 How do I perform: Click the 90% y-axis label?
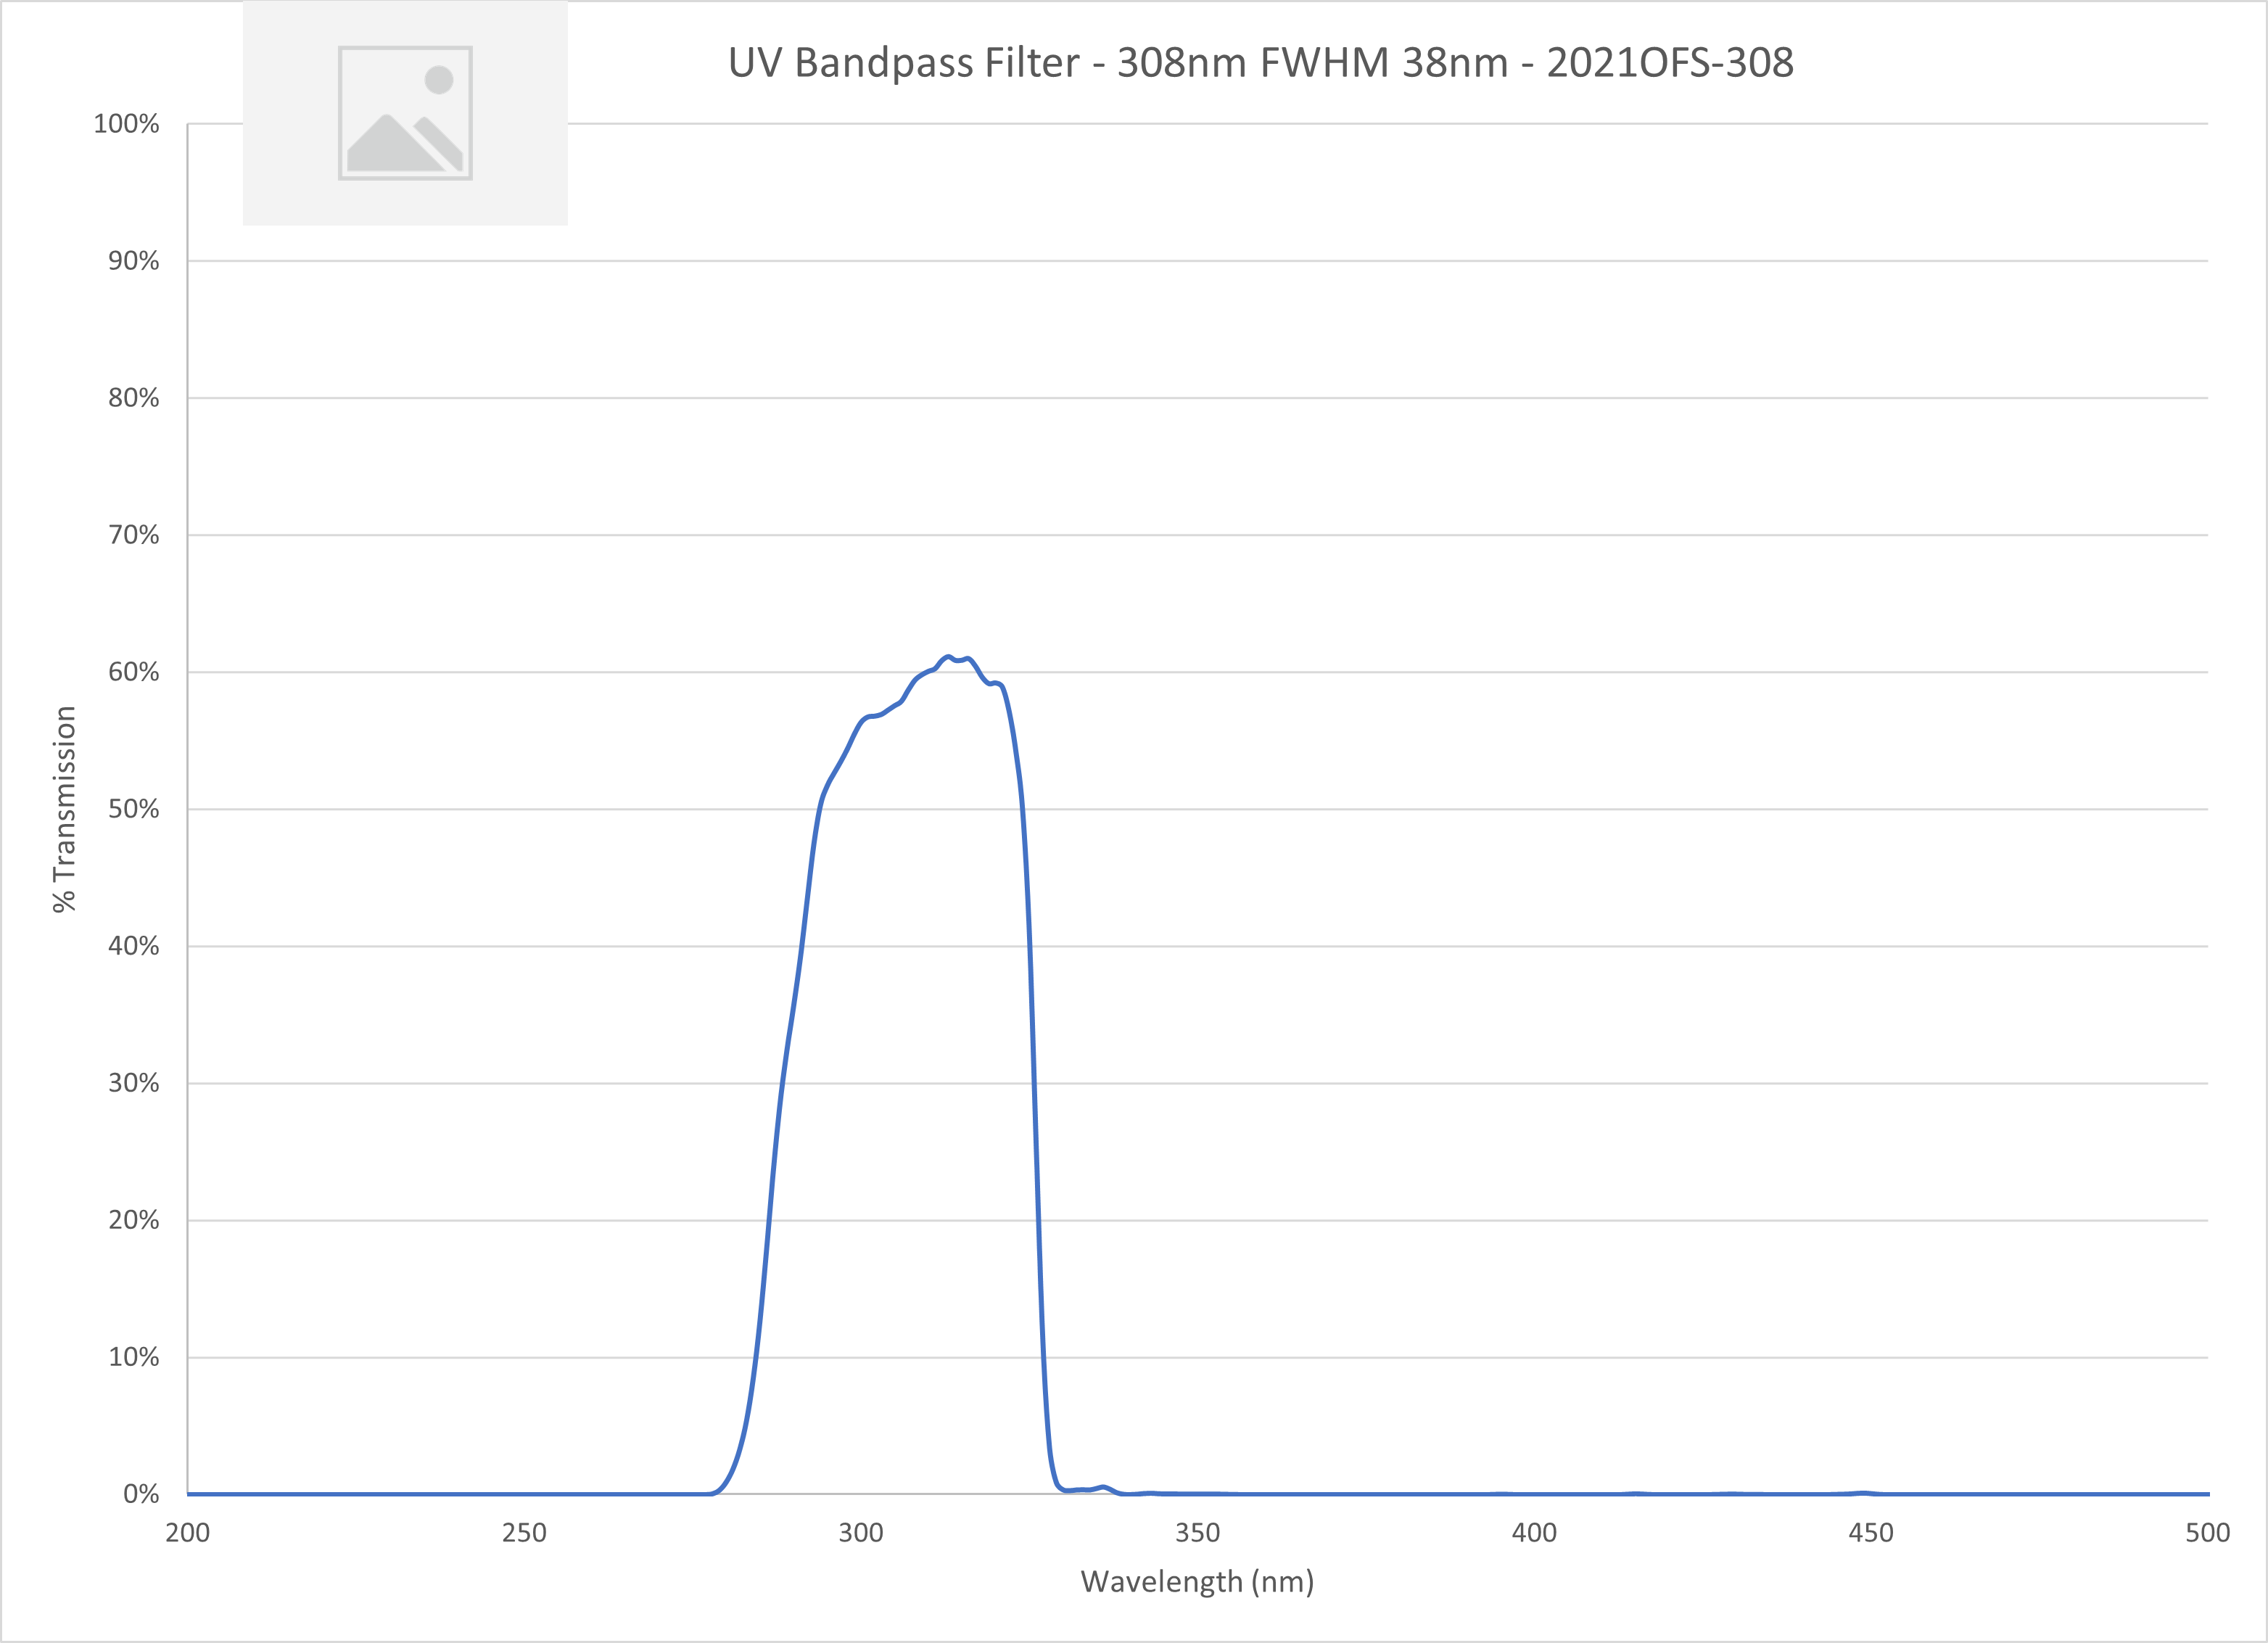[133, 261]
